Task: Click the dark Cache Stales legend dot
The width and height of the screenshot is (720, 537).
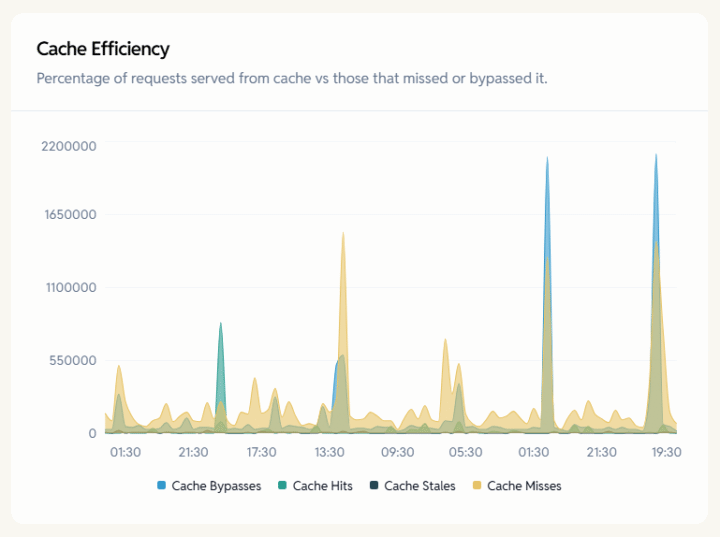Action: click(374, 486)
